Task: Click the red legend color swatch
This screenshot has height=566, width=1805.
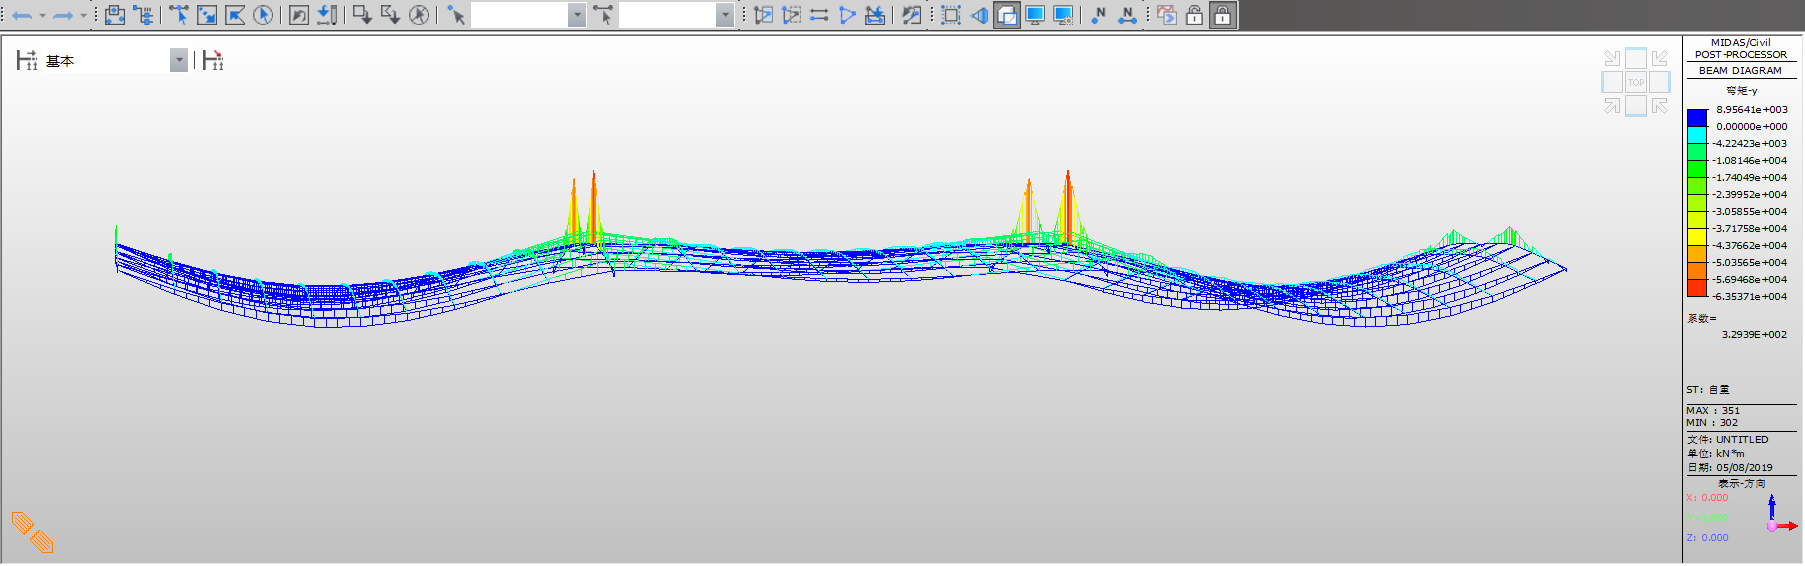Action: point(1697,288)
